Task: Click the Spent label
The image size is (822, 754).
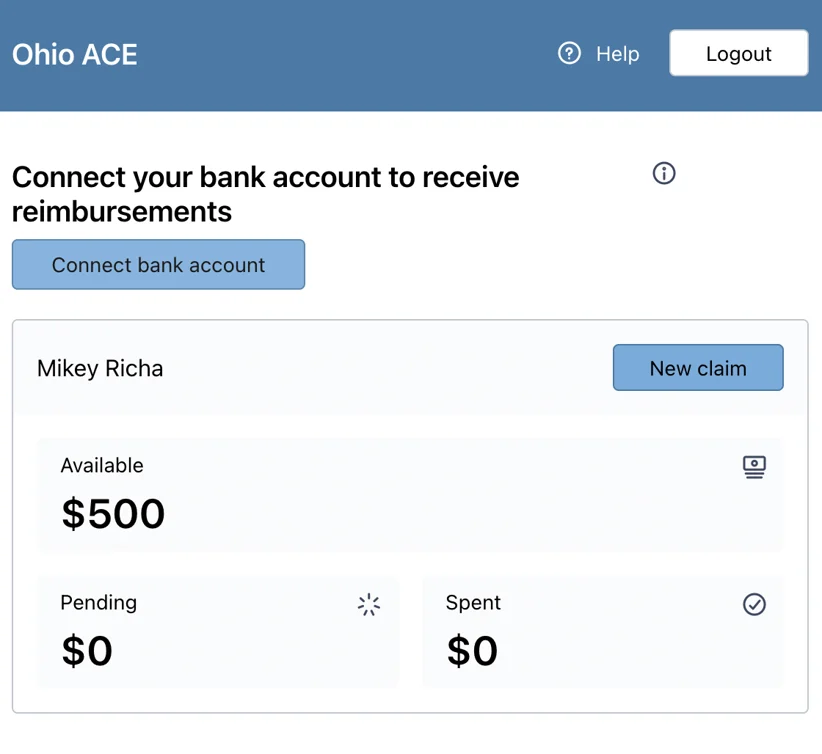Action: tap(473, 603)
